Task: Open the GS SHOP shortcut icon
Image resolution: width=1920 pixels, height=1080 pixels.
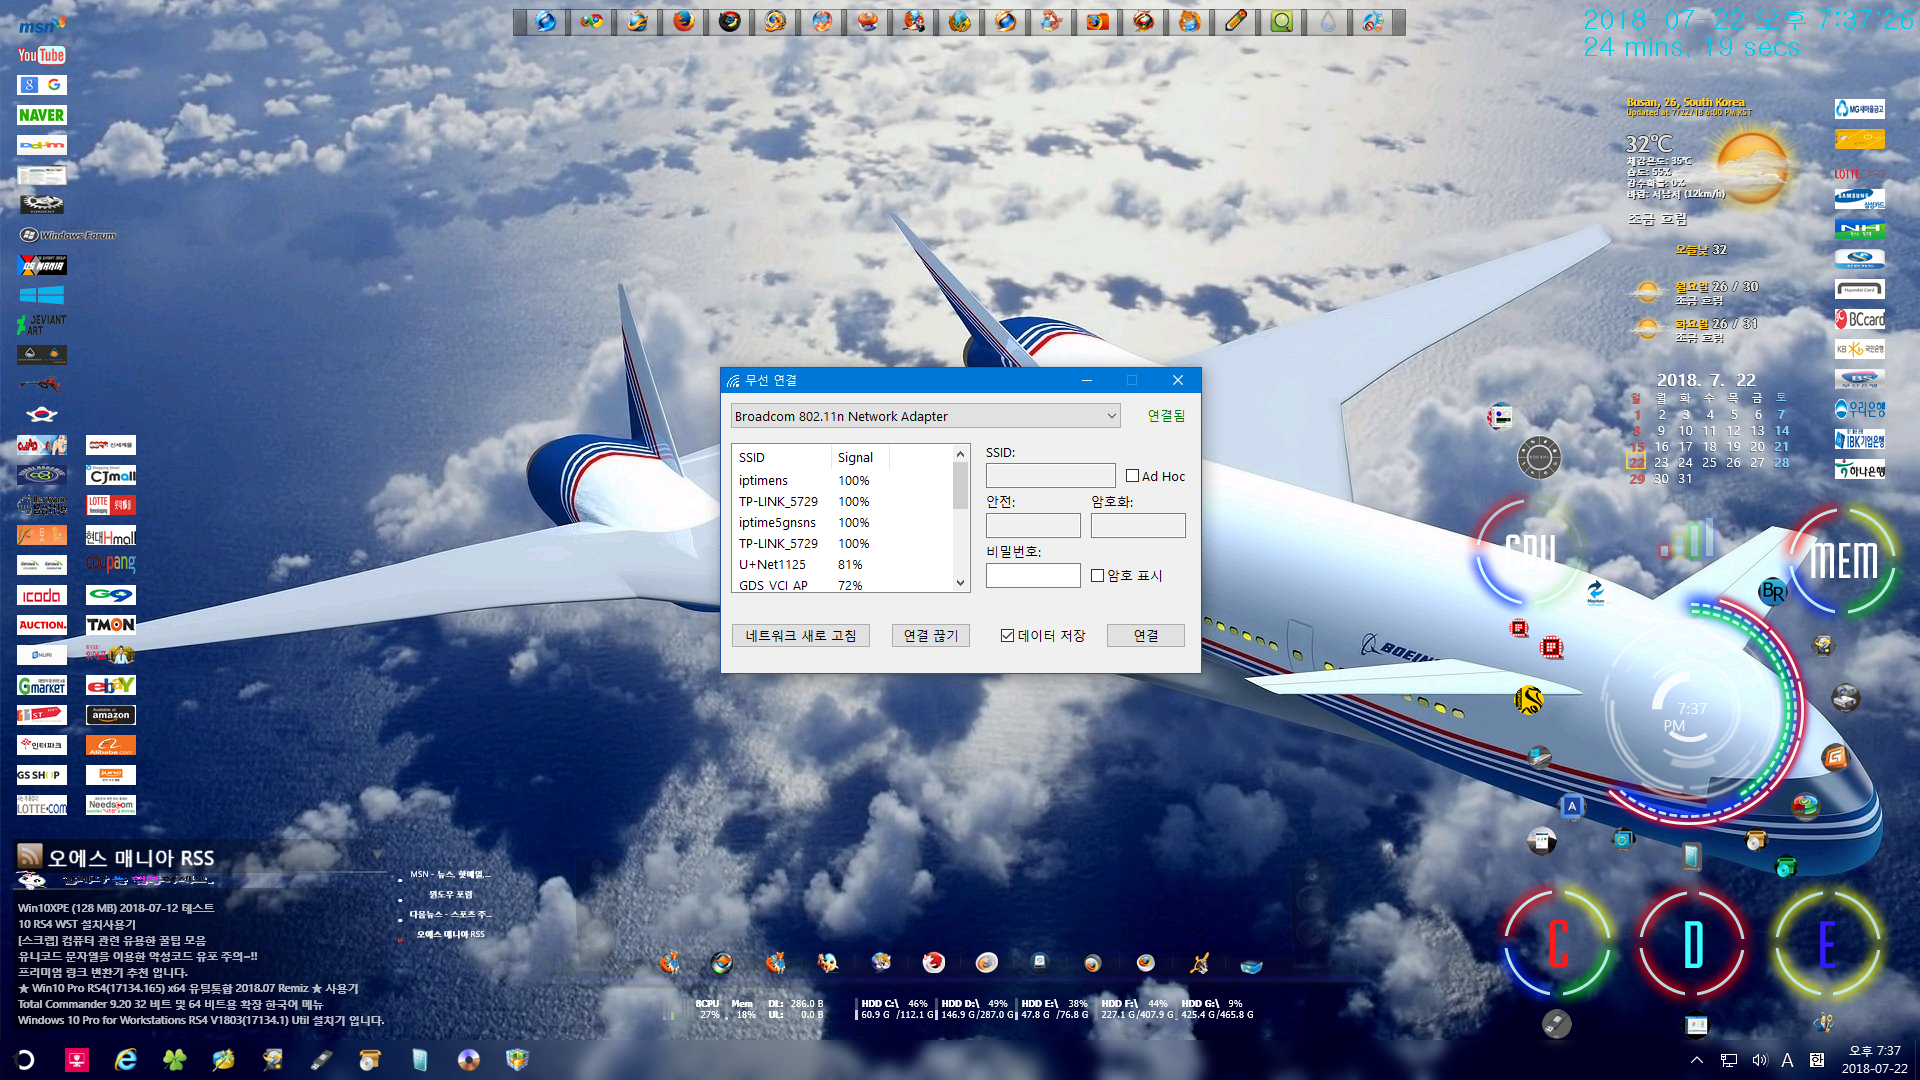Action: click(42, 775)
